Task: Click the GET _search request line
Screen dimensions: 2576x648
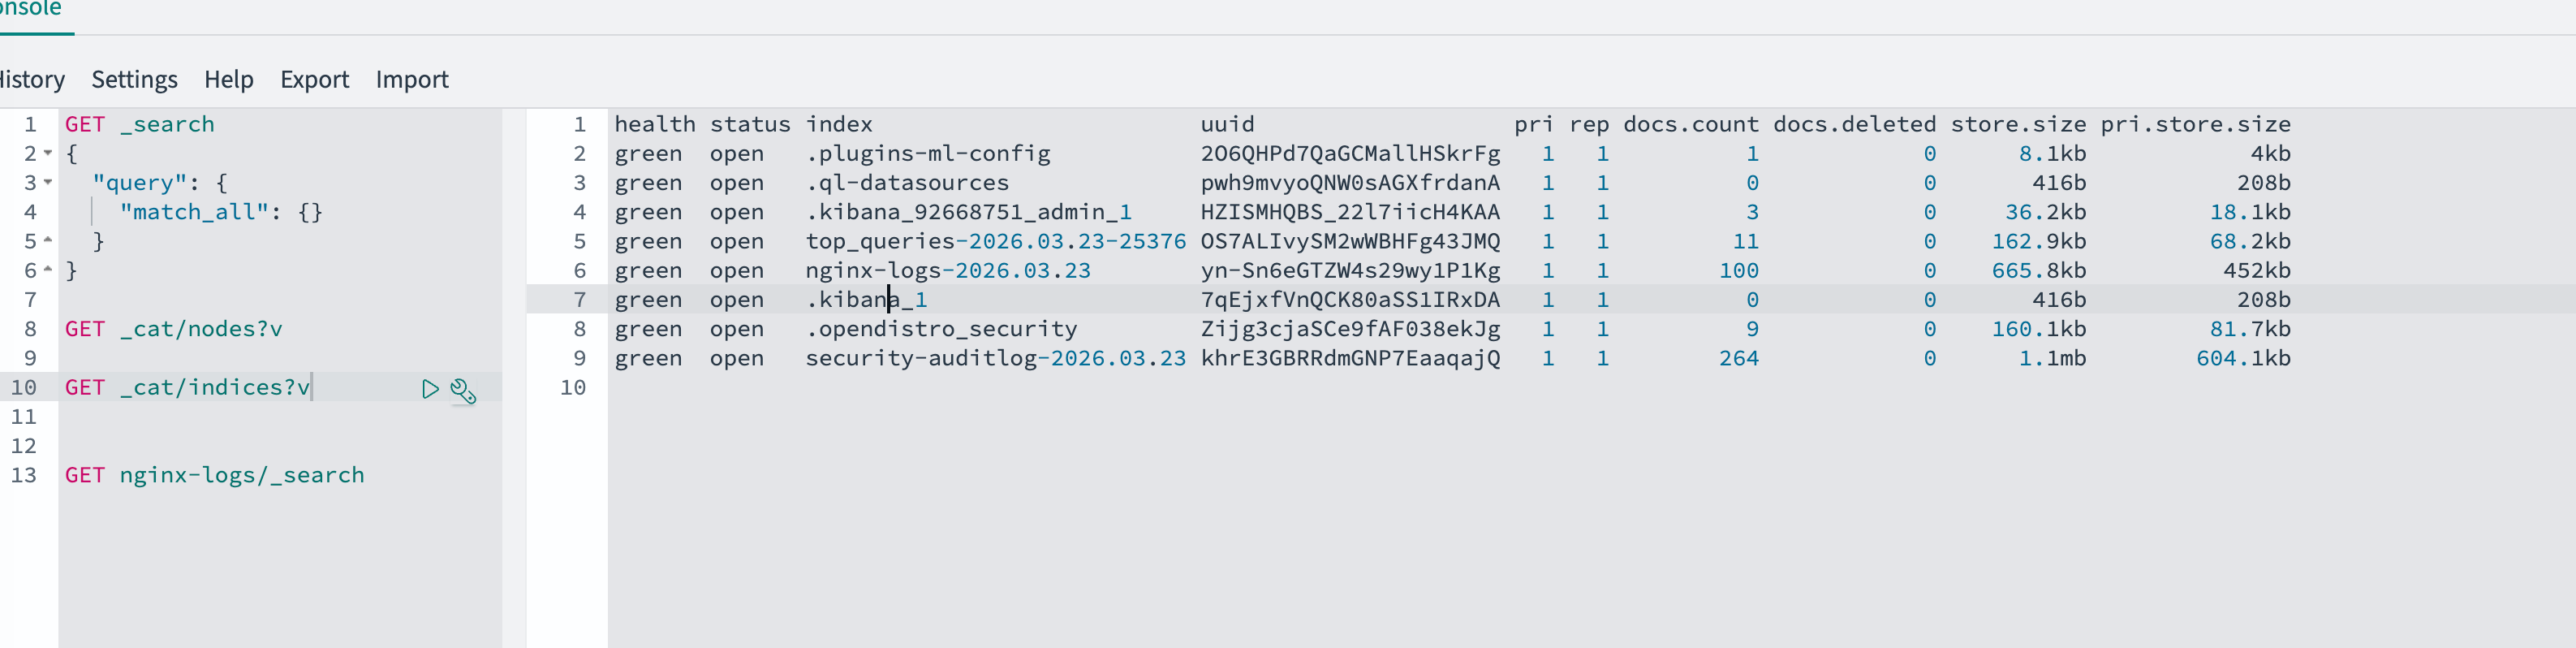Action: tap(140, 124)
